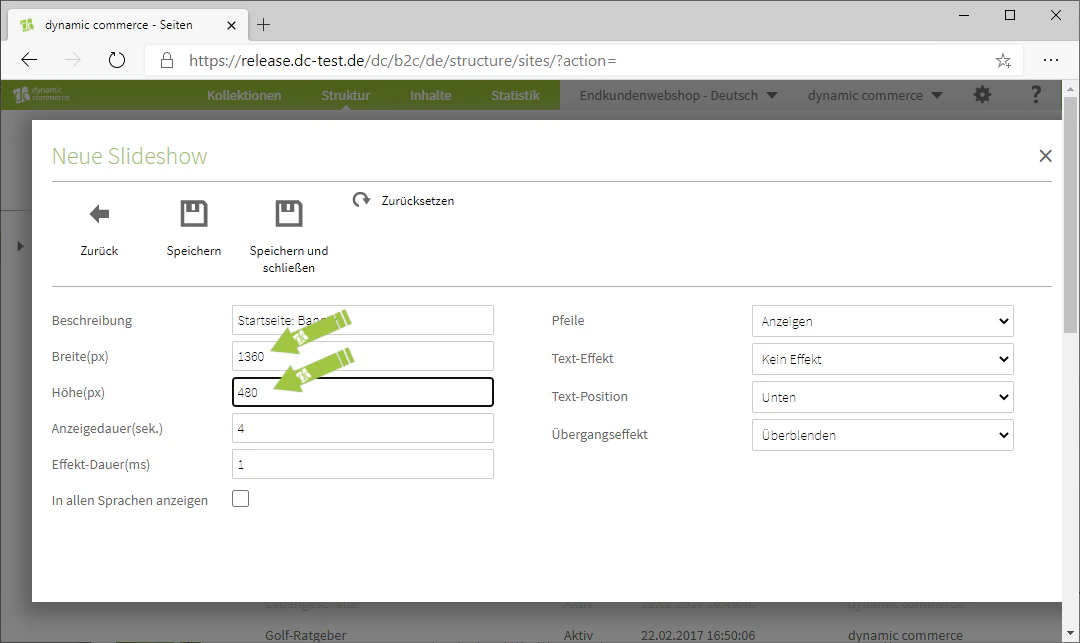Click the Effekt-Dauer(ms) input field
This screenshot has height=643, width=1080.
[363, 464]
